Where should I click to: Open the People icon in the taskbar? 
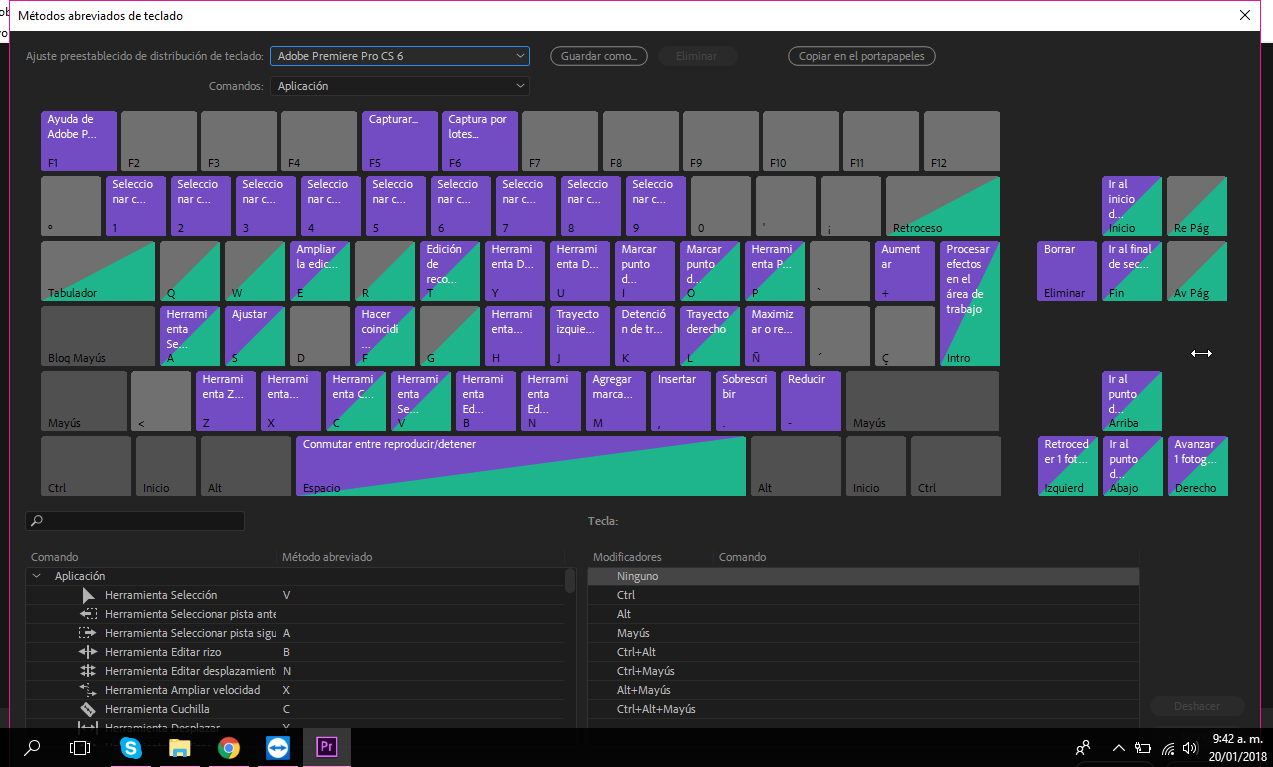point(1083,747)
